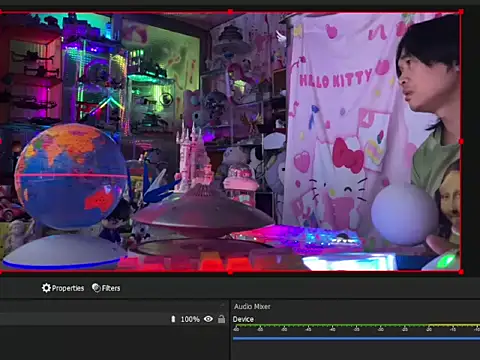This screenshot has width=480, height=360.
Task: Click the battery icon next to 100%
Action: click(x=173, y=319)
